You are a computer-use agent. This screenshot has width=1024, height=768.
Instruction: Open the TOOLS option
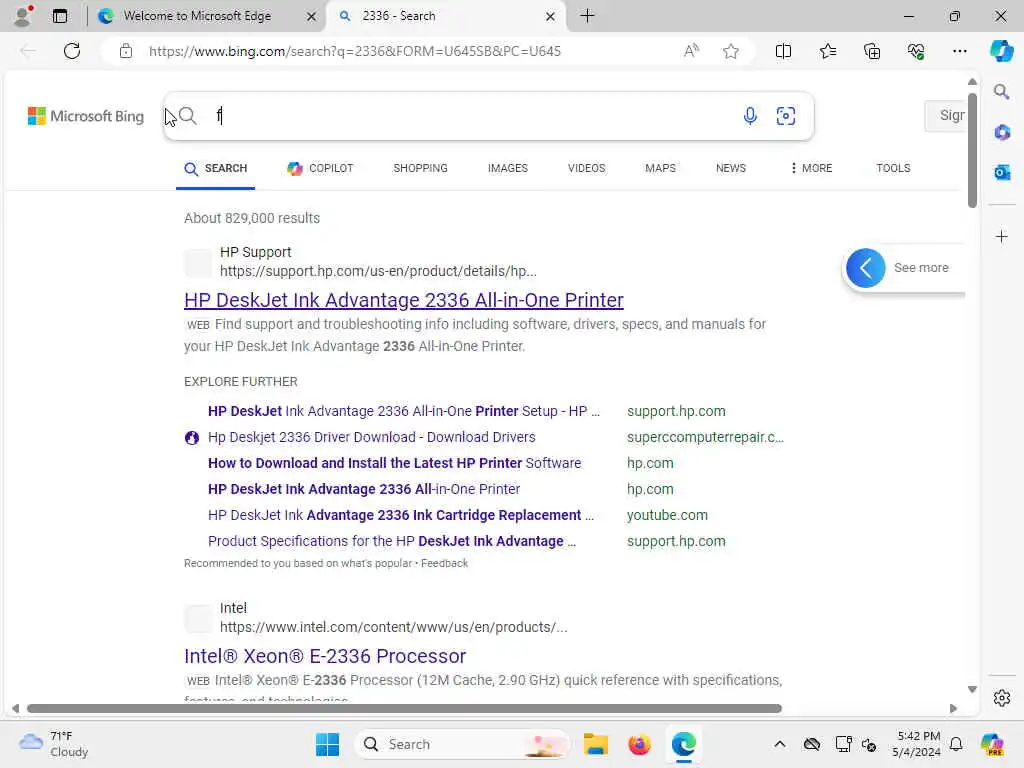click(893, 168)
